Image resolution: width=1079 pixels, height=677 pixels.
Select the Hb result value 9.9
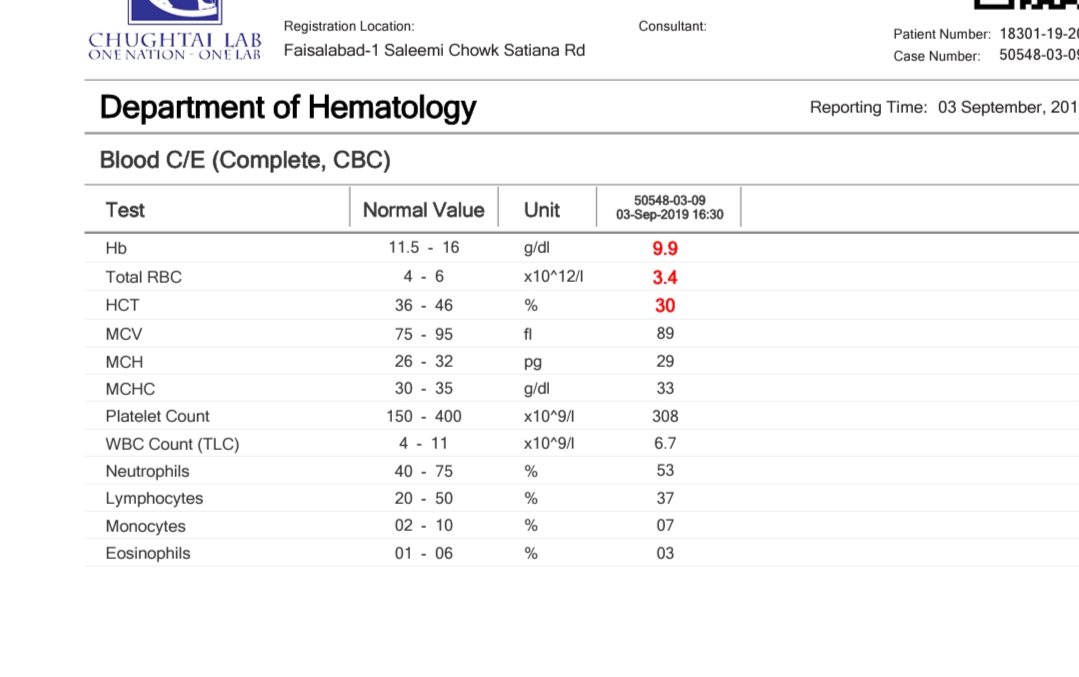(665, 249)
